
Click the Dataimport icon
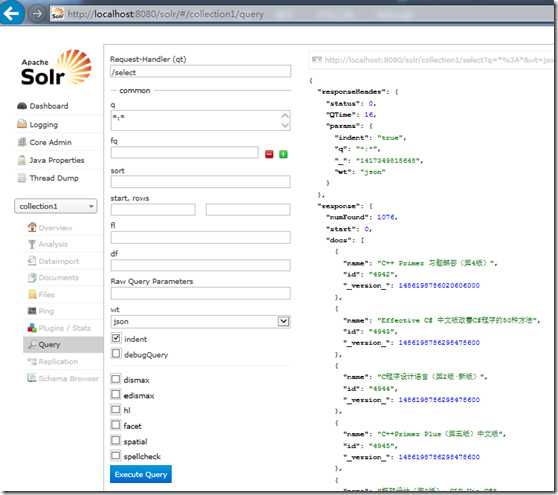point(32,261)
